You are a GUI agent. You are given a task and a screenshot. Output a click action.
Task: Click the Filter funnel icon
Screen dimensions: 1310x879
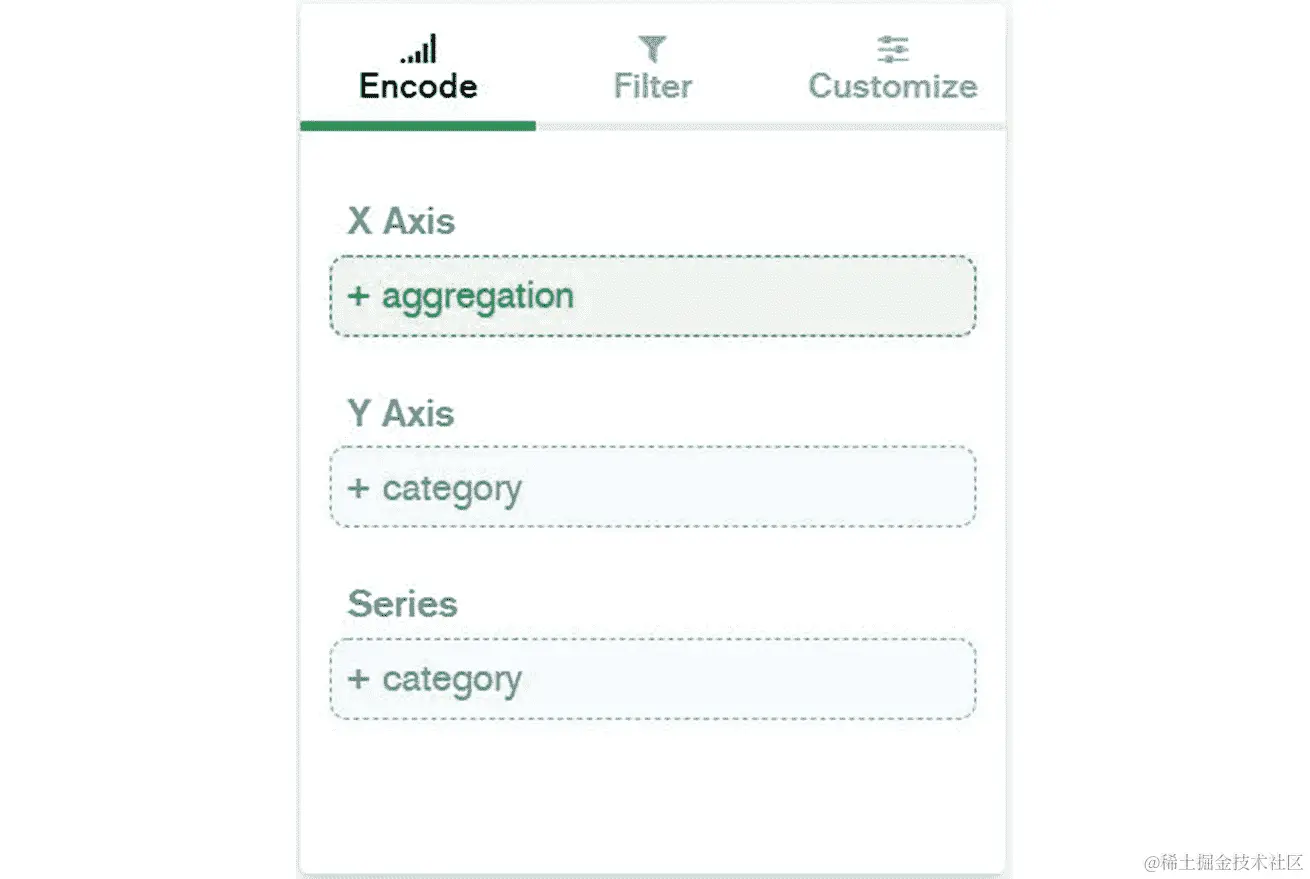652,48
